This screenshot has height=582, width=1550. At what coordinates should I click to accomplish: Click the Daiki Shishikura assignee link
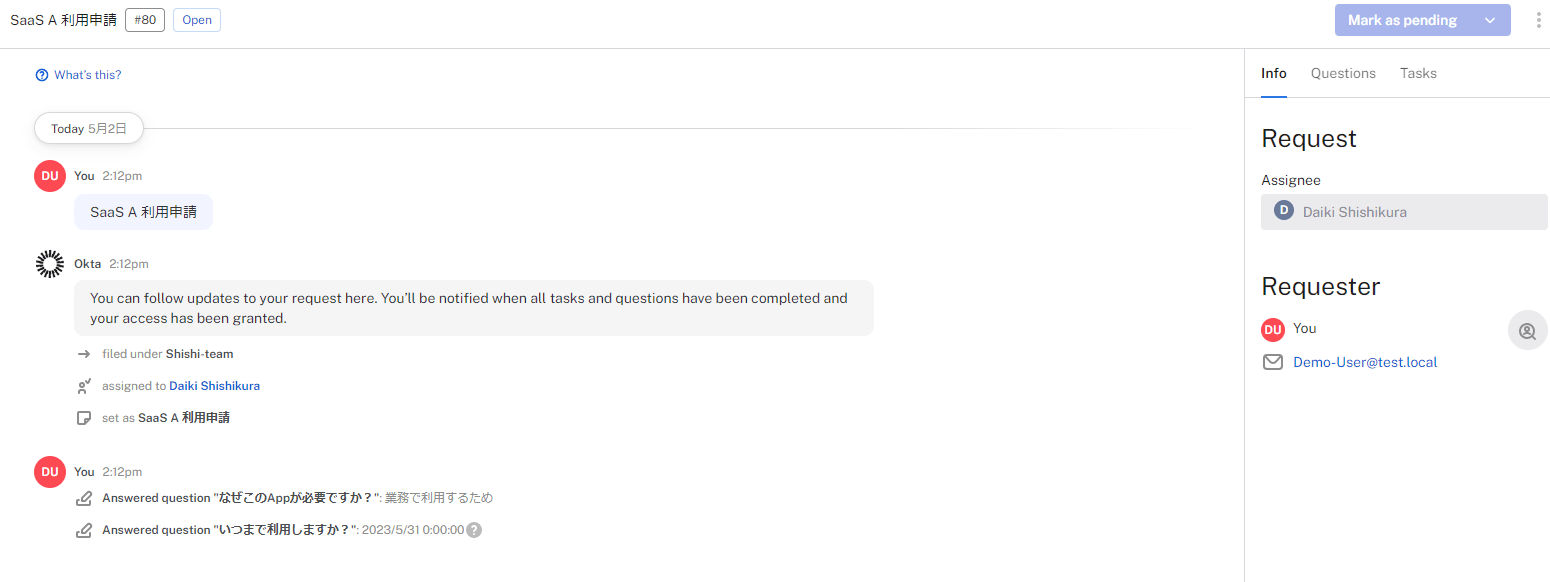pos(214,386)
